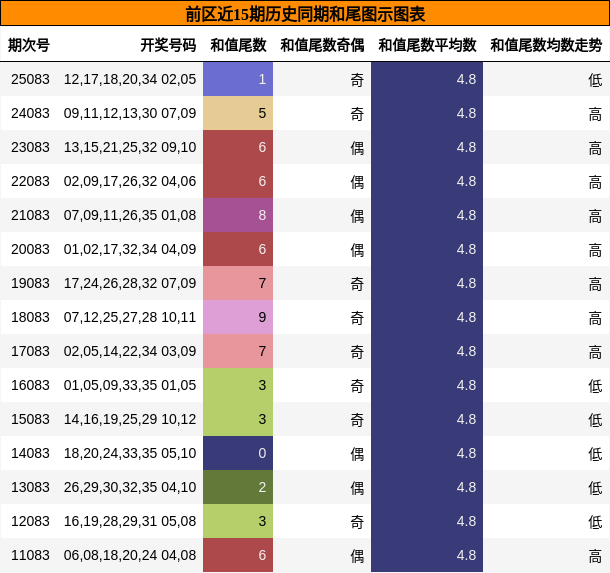Screen dimensions: 610x573
Task: Click the title 前区近15期历史同期和尾图示图表
Action: (305, 14)
